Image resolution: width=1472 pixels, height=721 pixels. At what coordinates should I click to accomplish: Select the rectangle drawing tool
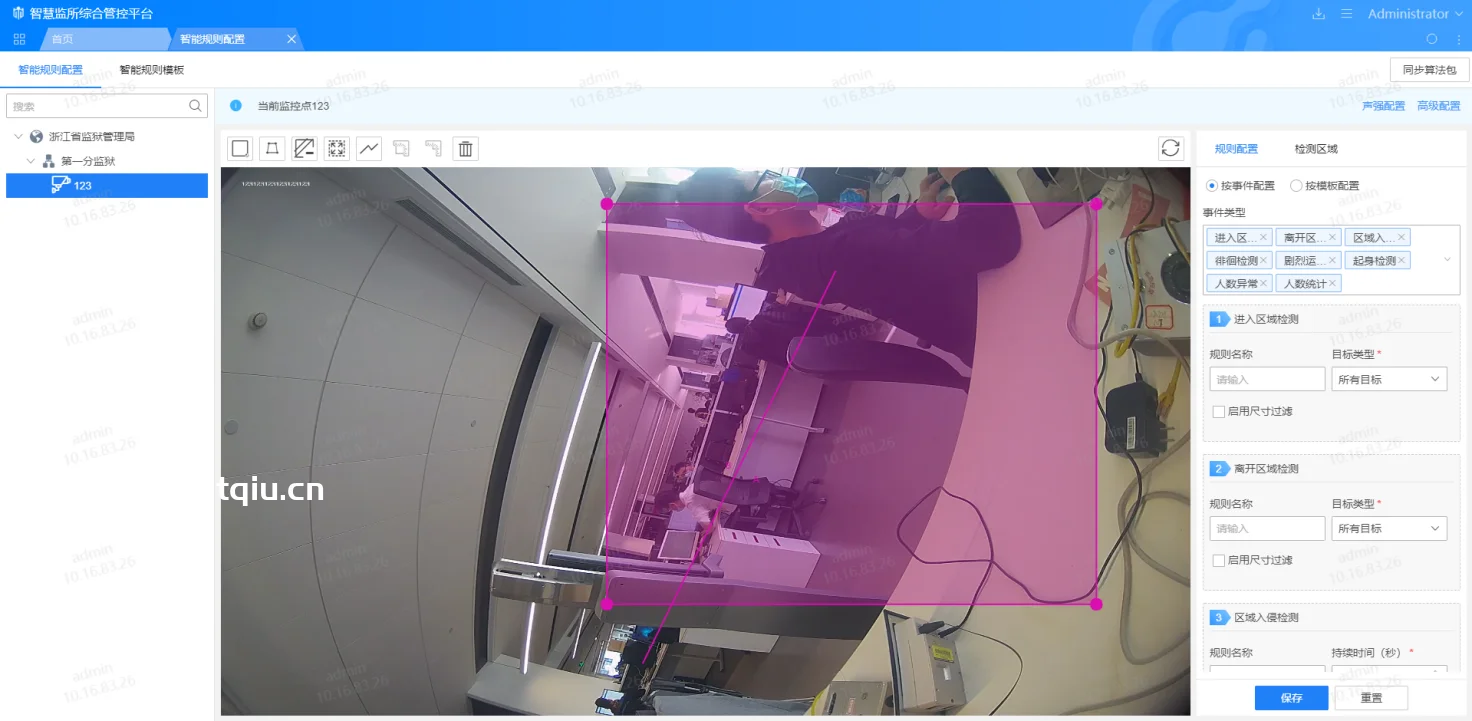[240, 149]
